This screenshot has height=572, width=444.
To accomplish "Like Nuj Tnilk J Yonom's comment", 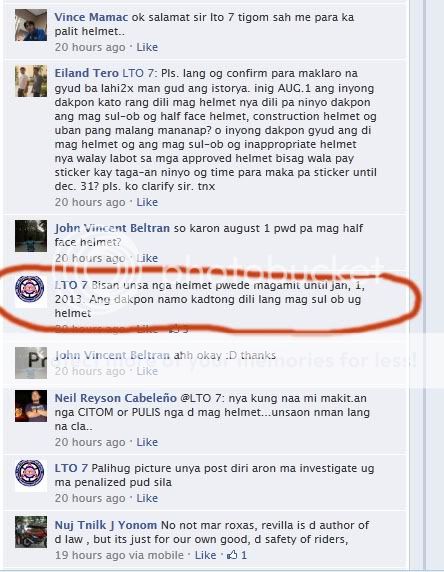I will [205, 555].
